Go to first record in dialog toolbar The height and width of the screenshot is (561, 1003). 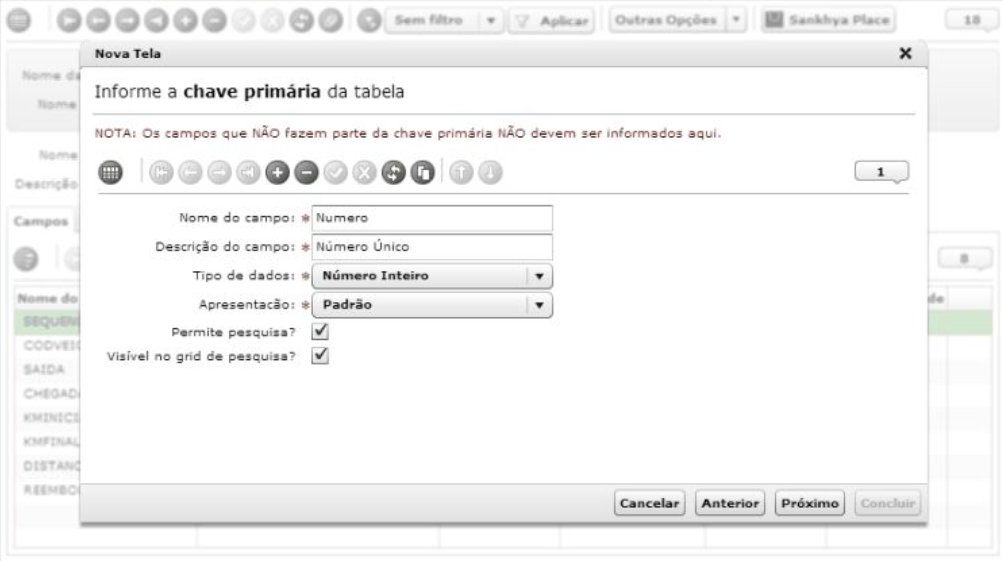[x=160, y=173]
